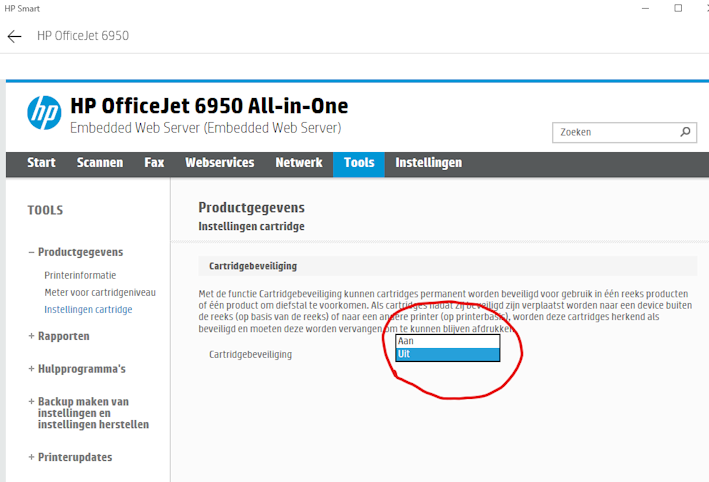Open Printerinformatie in sidebar

coord(80,275)
